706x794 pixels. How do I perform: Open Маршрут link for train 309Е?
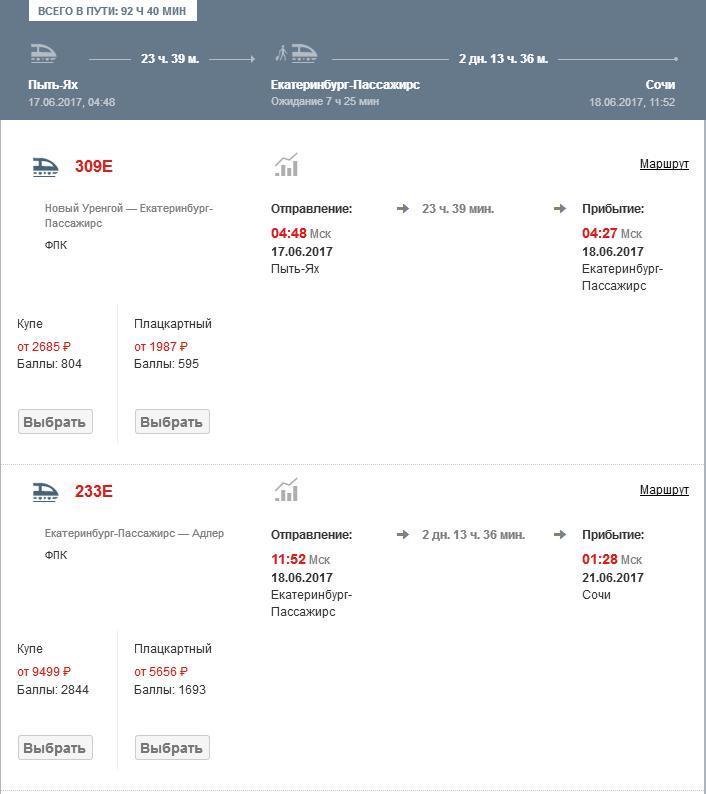[664, 164]
